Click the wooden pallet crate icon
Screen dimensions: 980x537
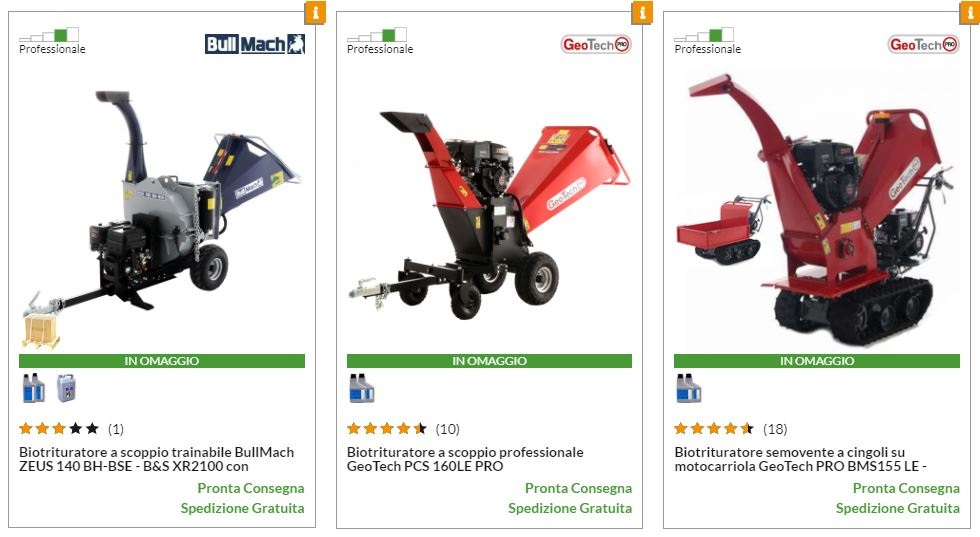[x=41, y=331]
